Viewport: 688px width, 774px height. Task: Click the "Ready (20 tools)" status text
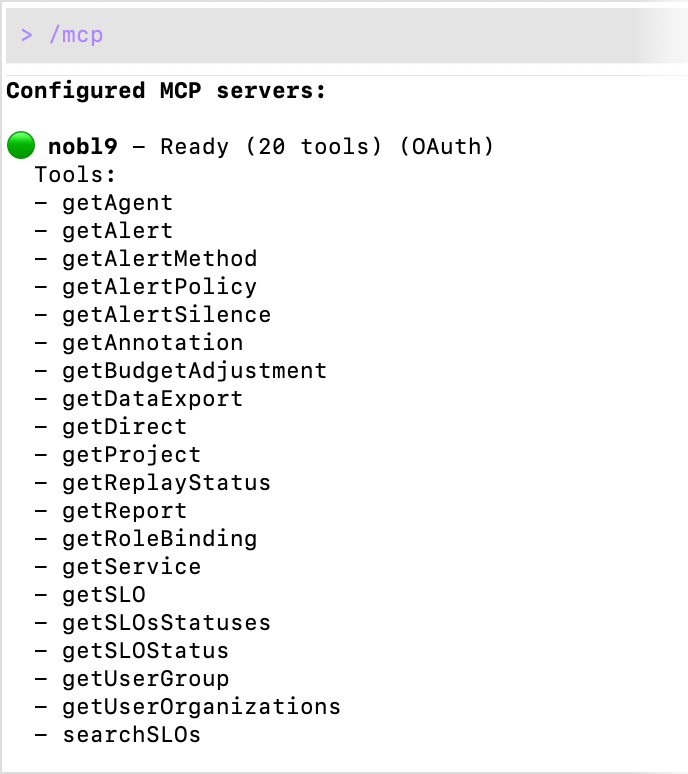pyautogui.click(x=271, y=147)
